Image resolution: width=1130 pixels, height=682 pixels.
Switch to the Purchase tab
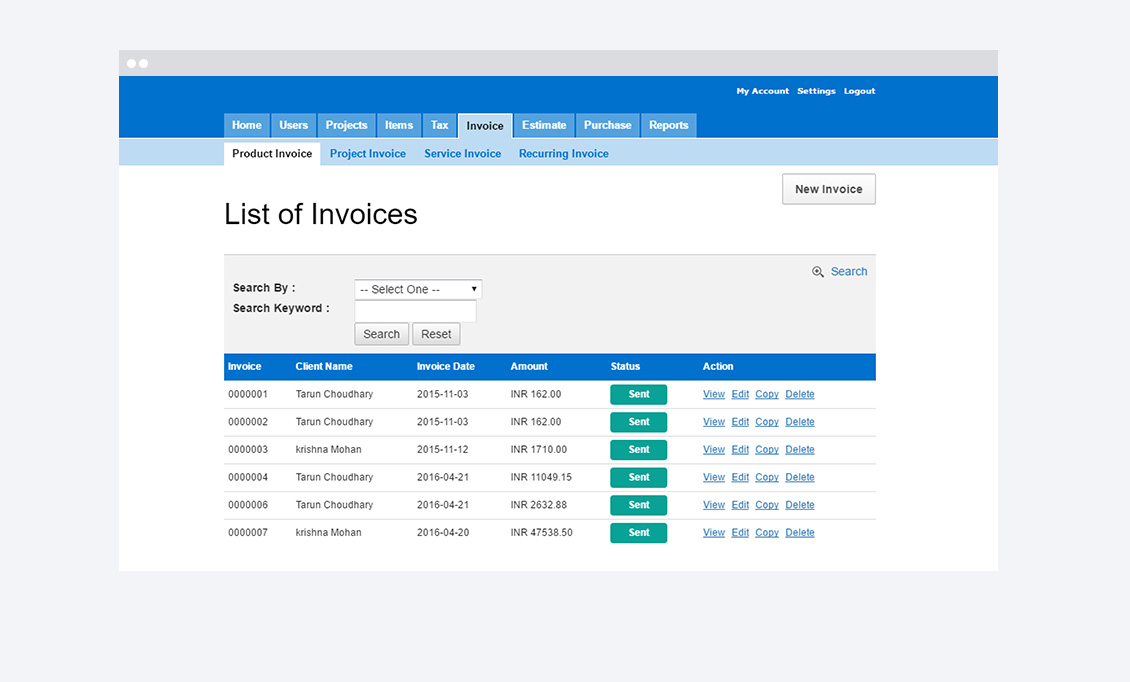pyautogui.click(x=607, y=125)
